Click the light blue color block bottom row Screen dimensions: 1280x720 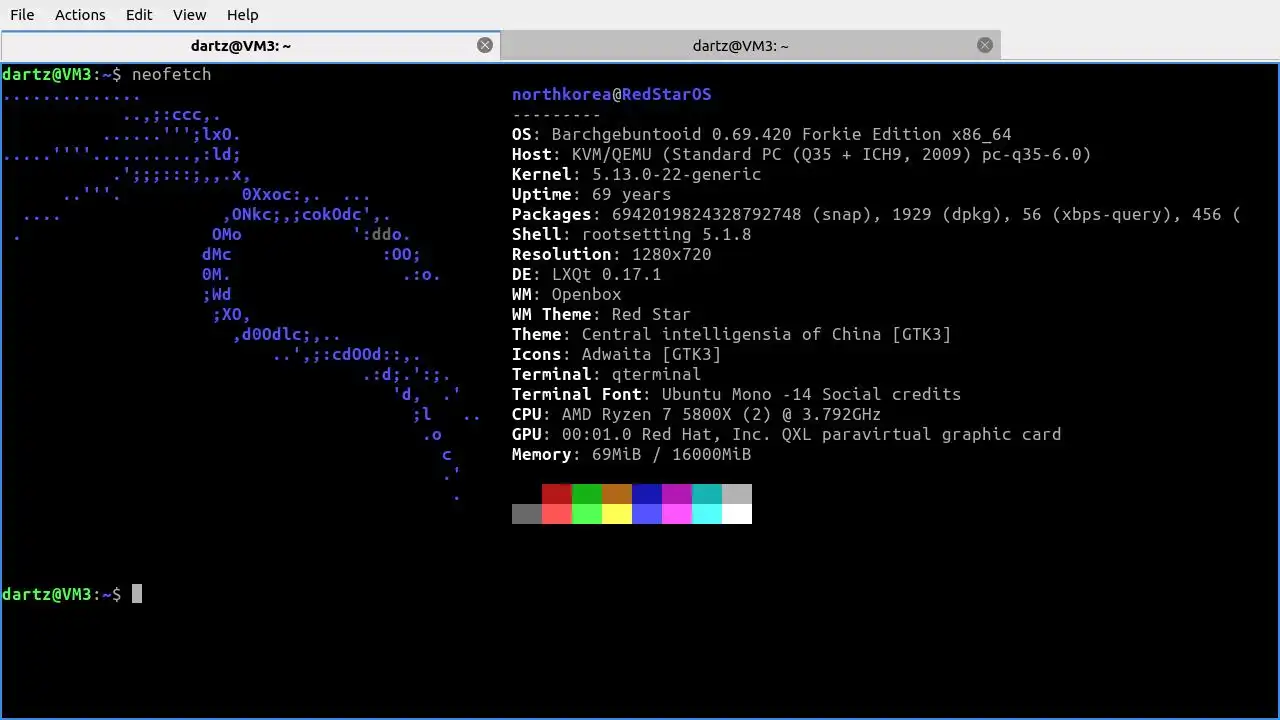647,514
